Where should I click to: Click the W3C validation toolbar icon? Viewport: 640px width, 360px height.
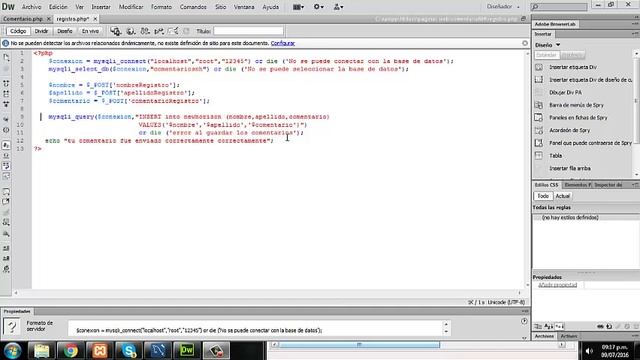point(159,31)
